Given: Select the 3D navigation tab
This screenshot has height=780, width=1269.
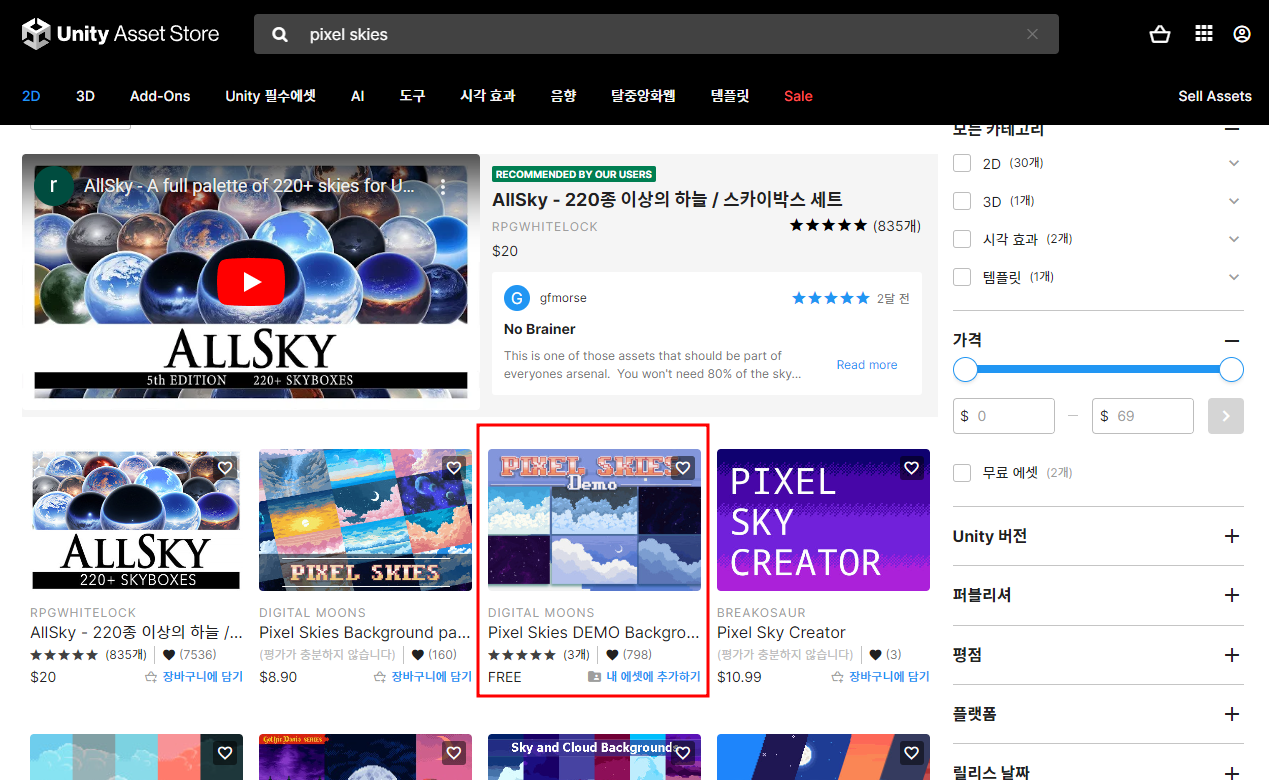Looking at the screenshot, I should [x=85, y=96].
